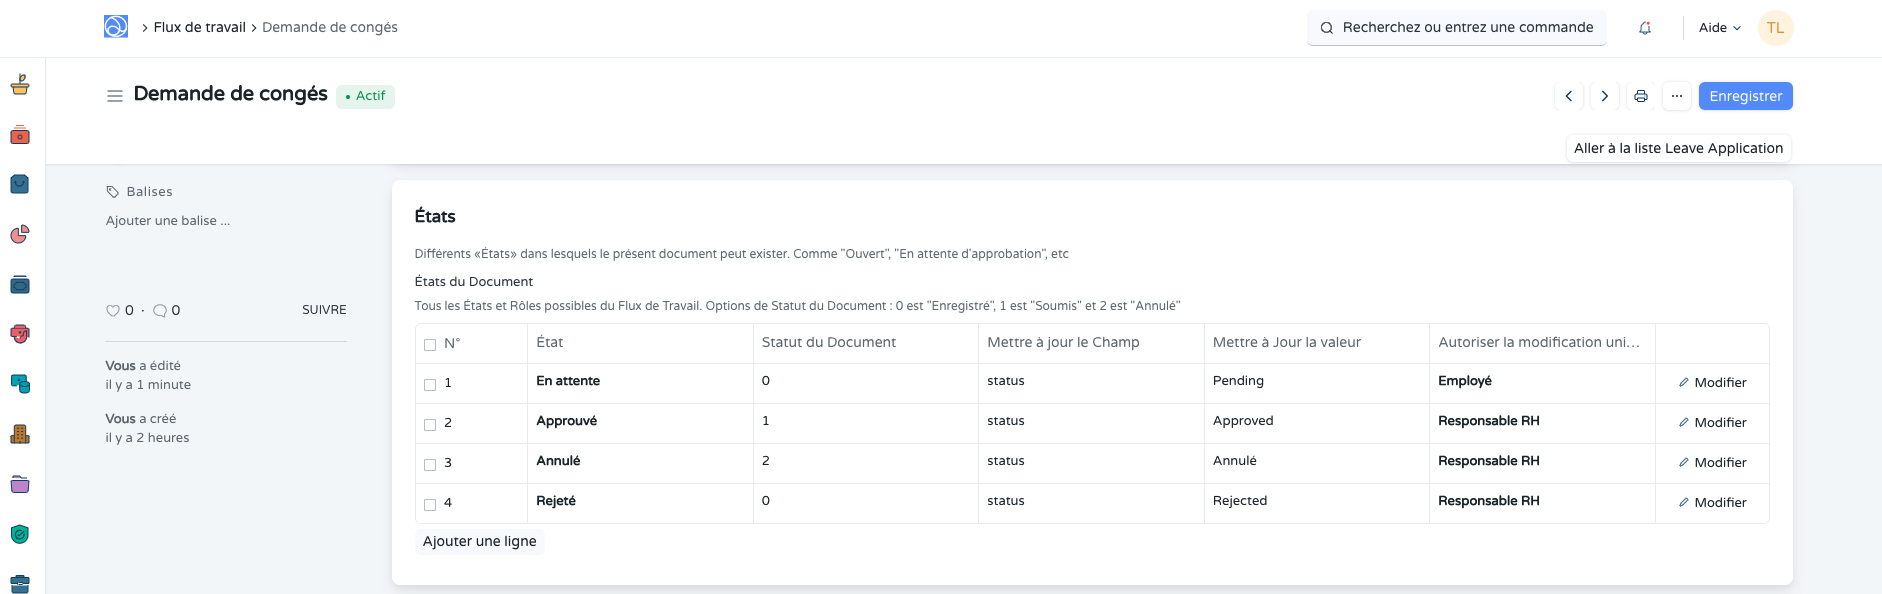The height and width of the screenshot is (594, 1882).
Task: Click Modifier on the Rejeté row
Action: [x=1712, y=503]
